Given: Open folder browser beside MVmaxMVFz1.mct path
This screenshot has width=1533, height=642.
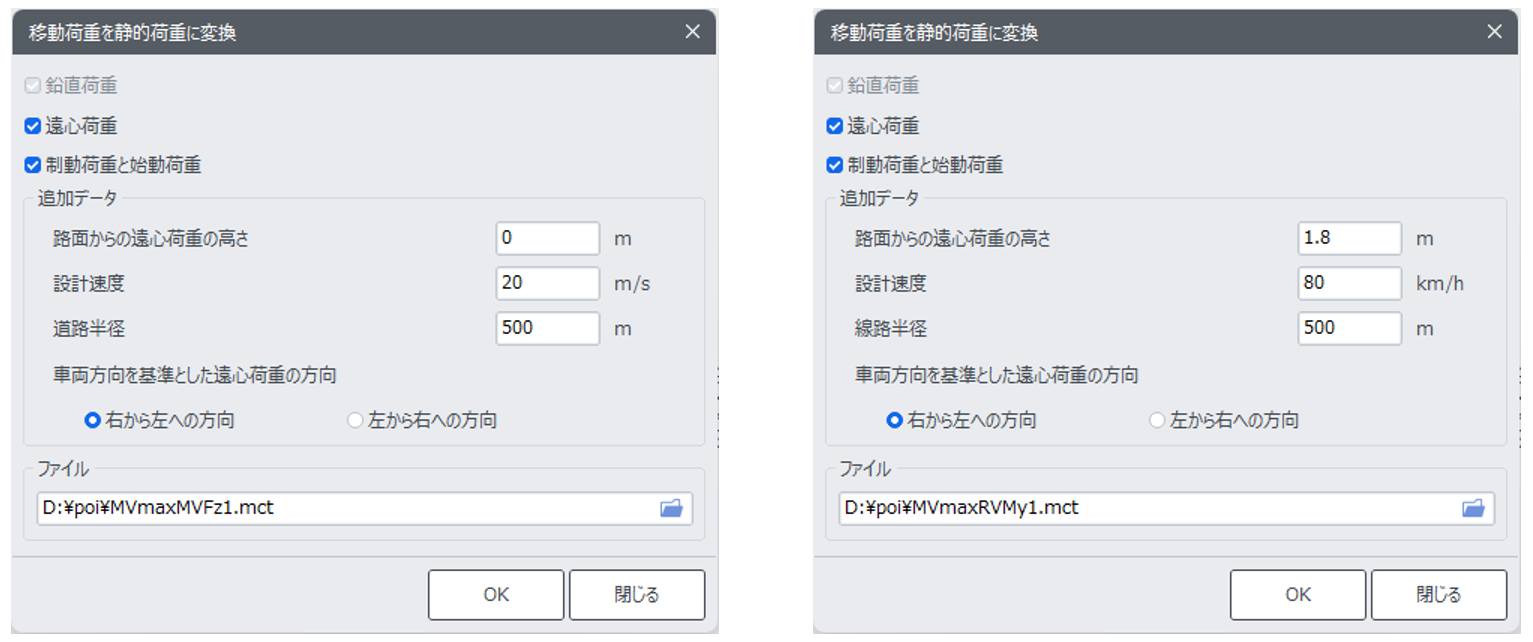Looking at the screenshot, I should (671, 508).
